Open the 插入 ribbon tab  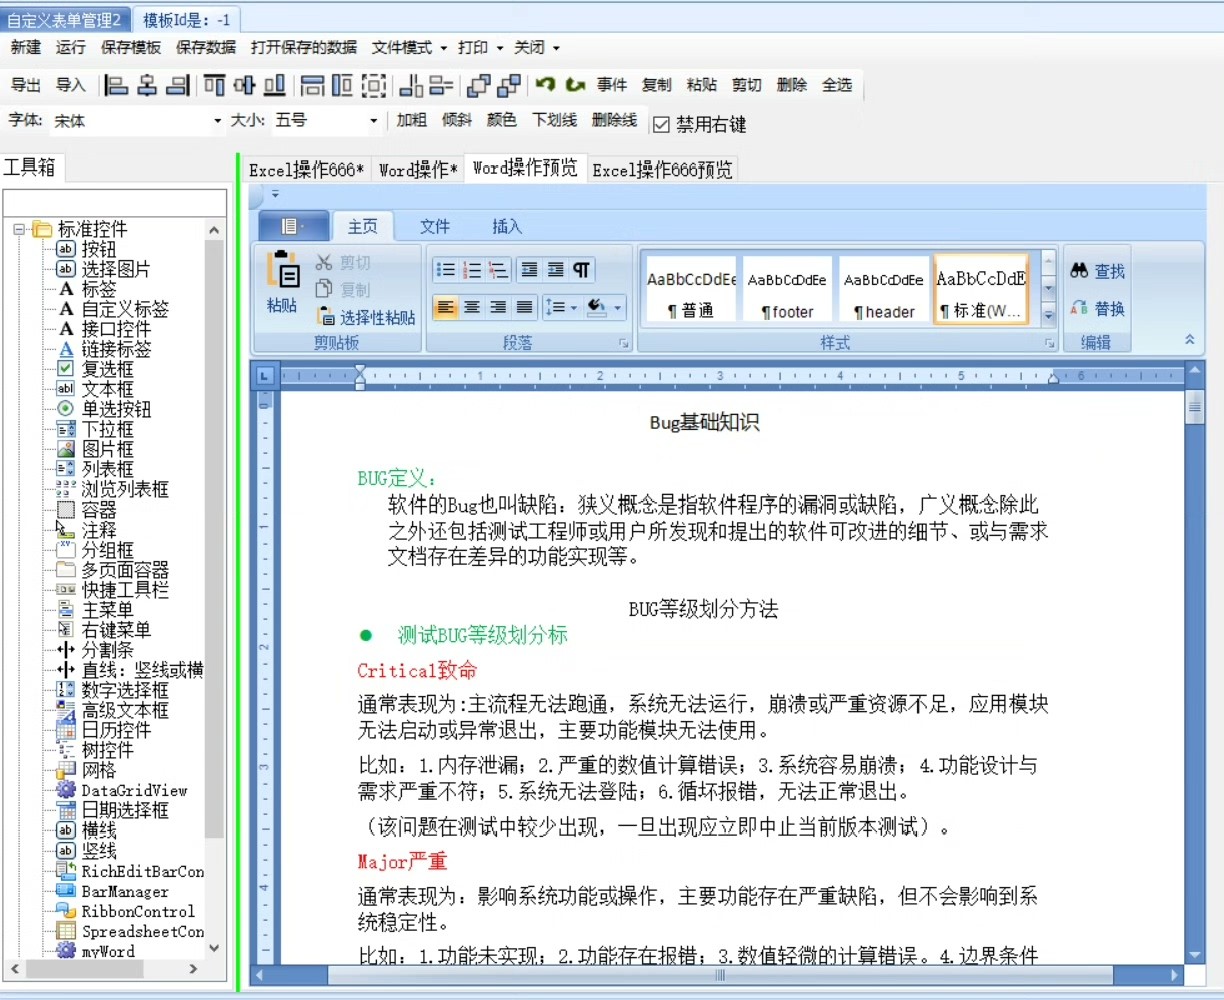pos(507,226)
